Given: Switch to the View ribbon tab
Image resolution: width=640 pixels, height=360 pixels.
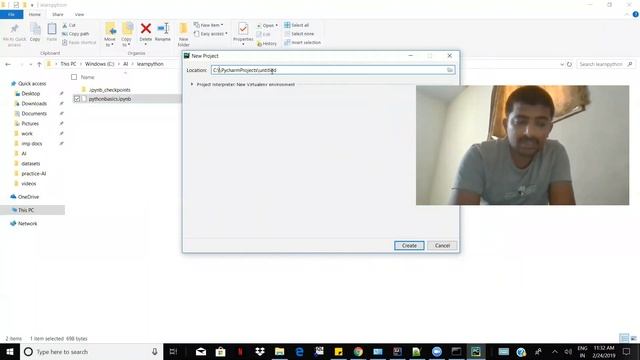Looking at the screenshot, I should click(79, 14).
